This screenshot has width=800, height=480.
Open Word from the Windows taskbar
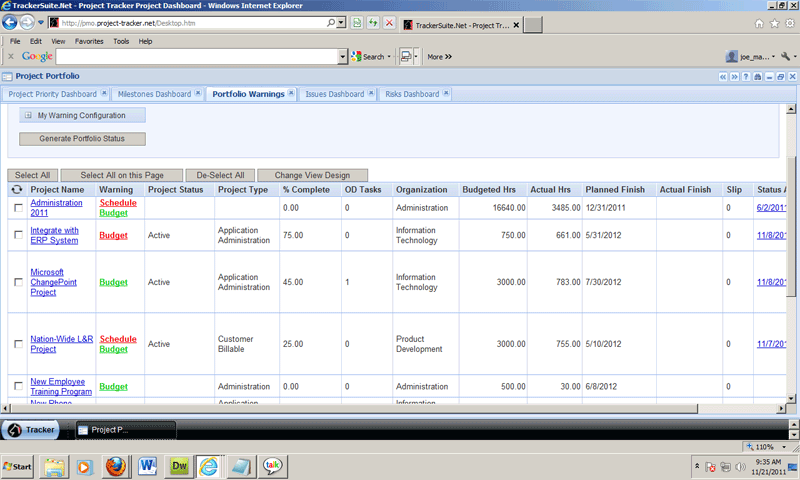pos(147,466)
